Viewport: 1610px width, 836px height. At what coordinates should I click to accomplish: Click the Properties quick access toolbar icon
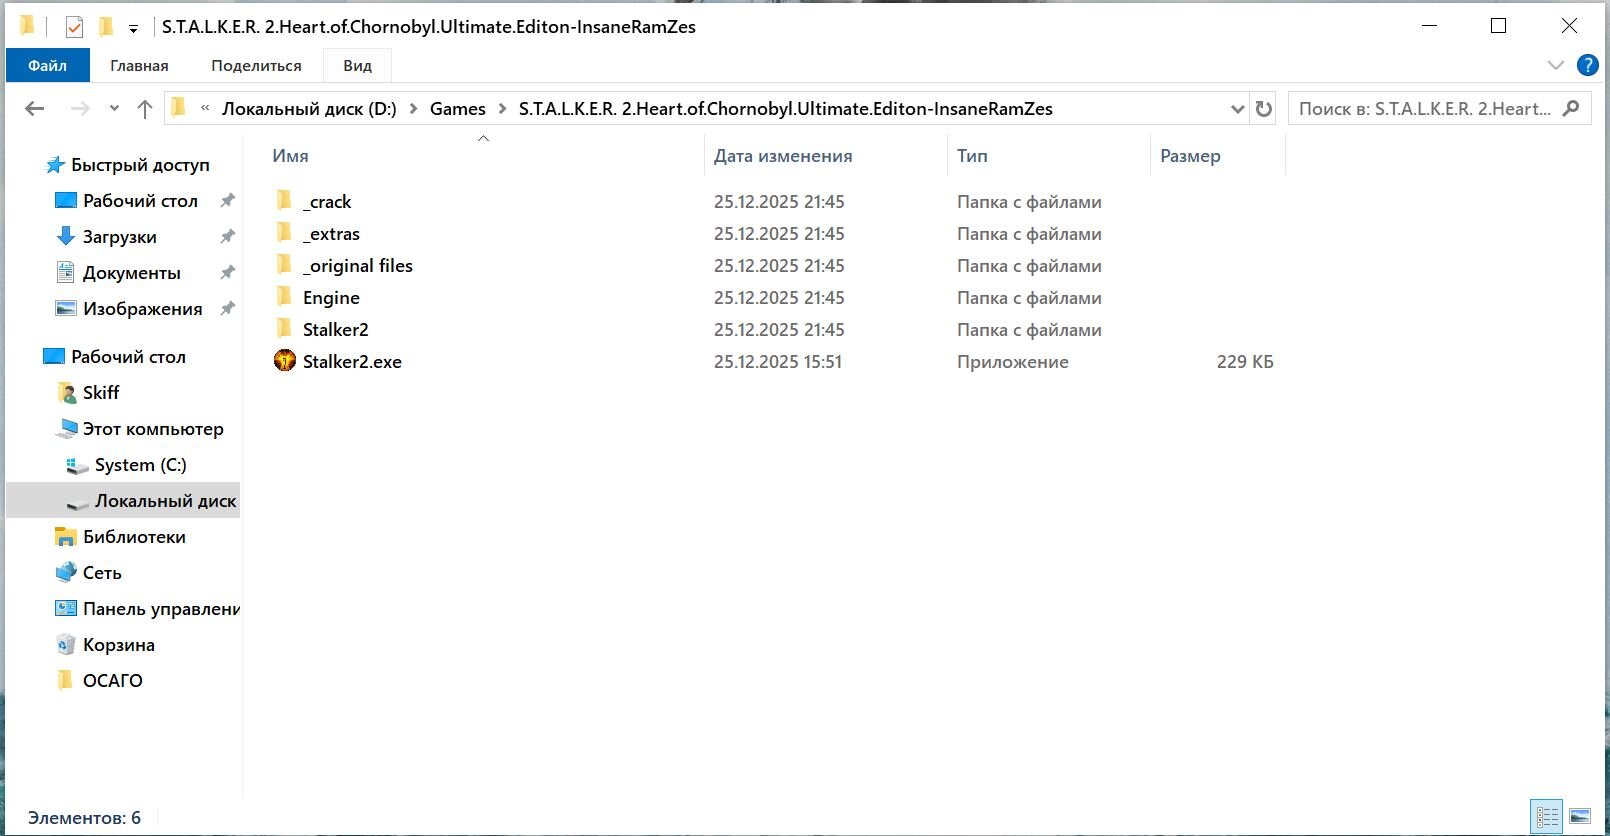(x=74, y=27)
